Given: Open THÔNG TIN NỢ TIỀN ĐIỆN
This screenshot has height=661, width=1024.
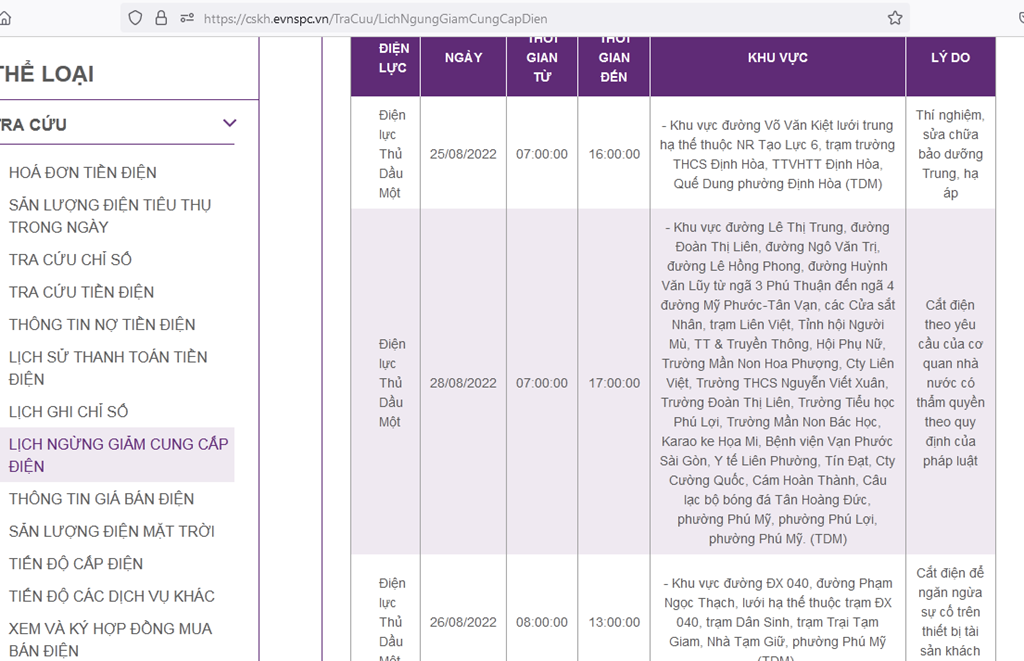Looking at the screenshot, I should [x=102, y=325].
